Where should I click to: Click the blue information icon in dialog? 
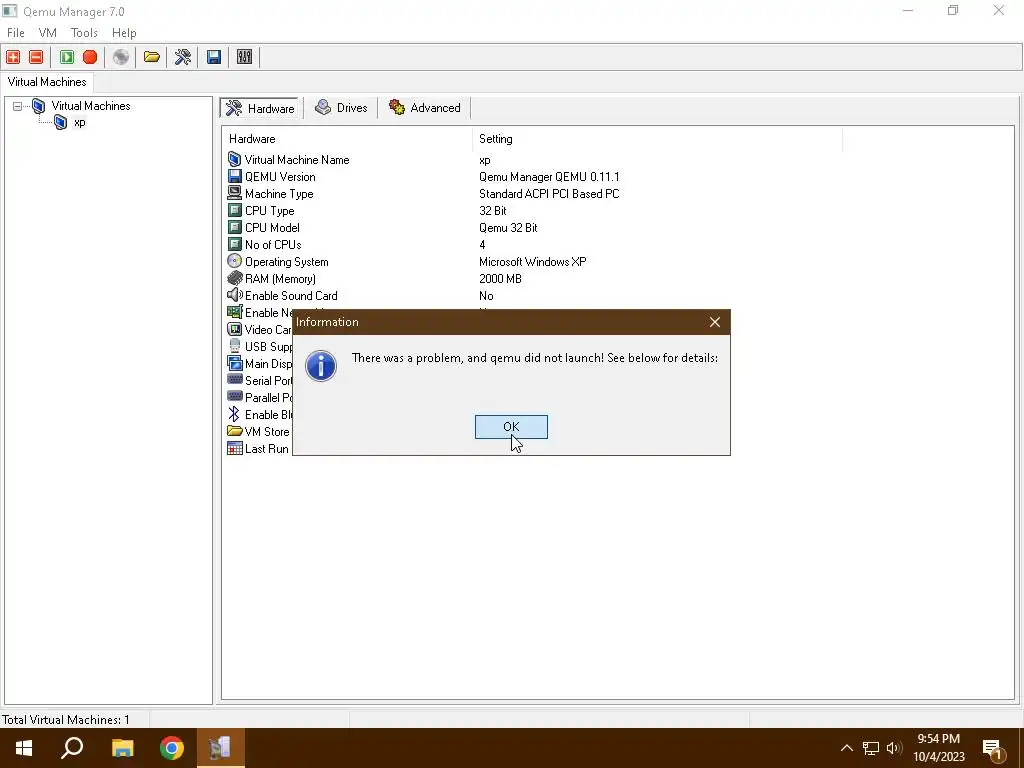coord(321,366)
